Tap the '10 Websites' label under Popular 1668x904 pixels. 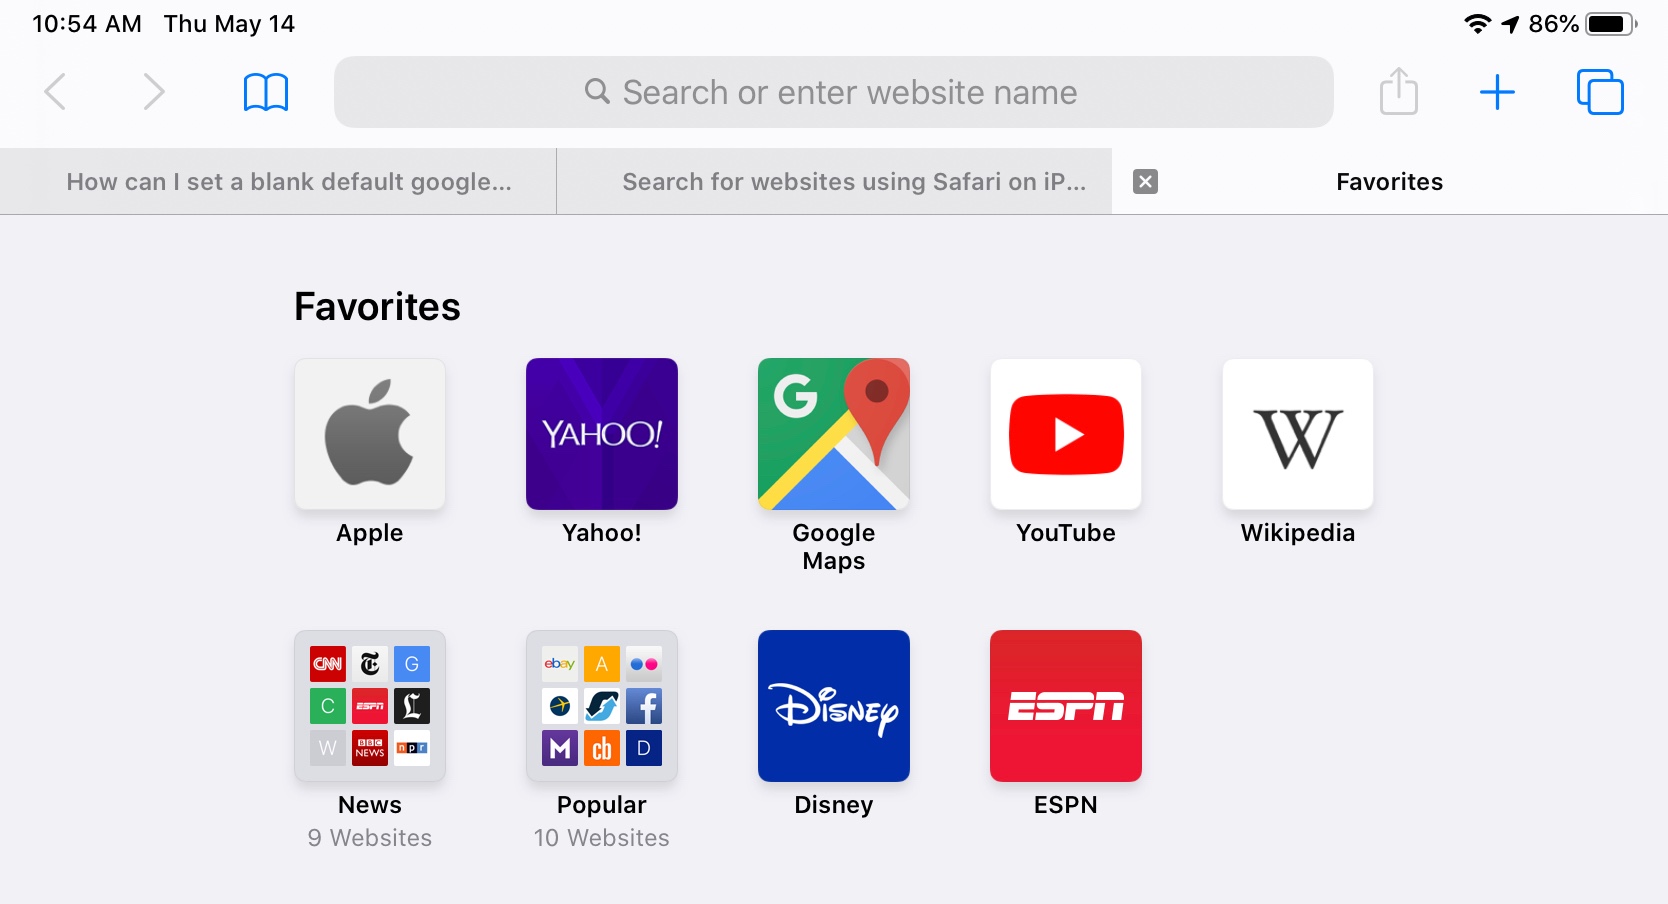click(x=602, y=838)
